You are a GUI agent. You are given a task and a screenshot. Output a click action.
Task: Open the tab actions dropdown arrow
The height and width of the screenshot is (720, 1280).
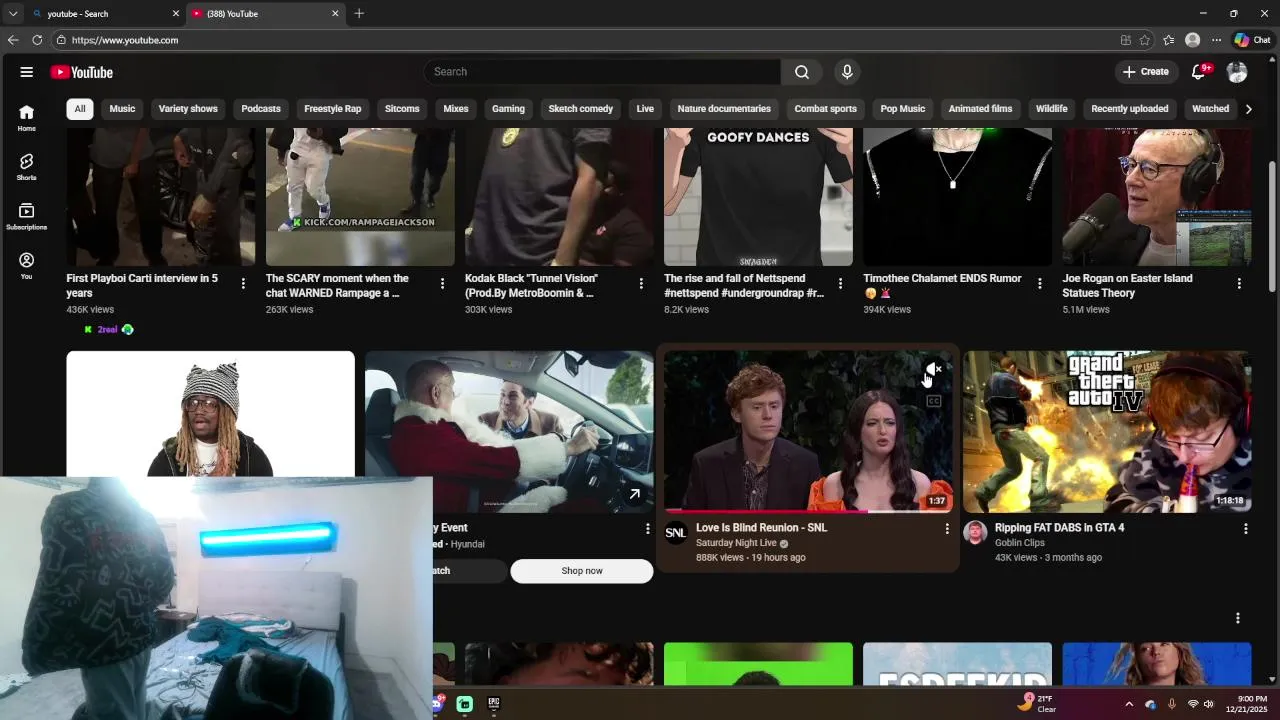tap(13, 13)
